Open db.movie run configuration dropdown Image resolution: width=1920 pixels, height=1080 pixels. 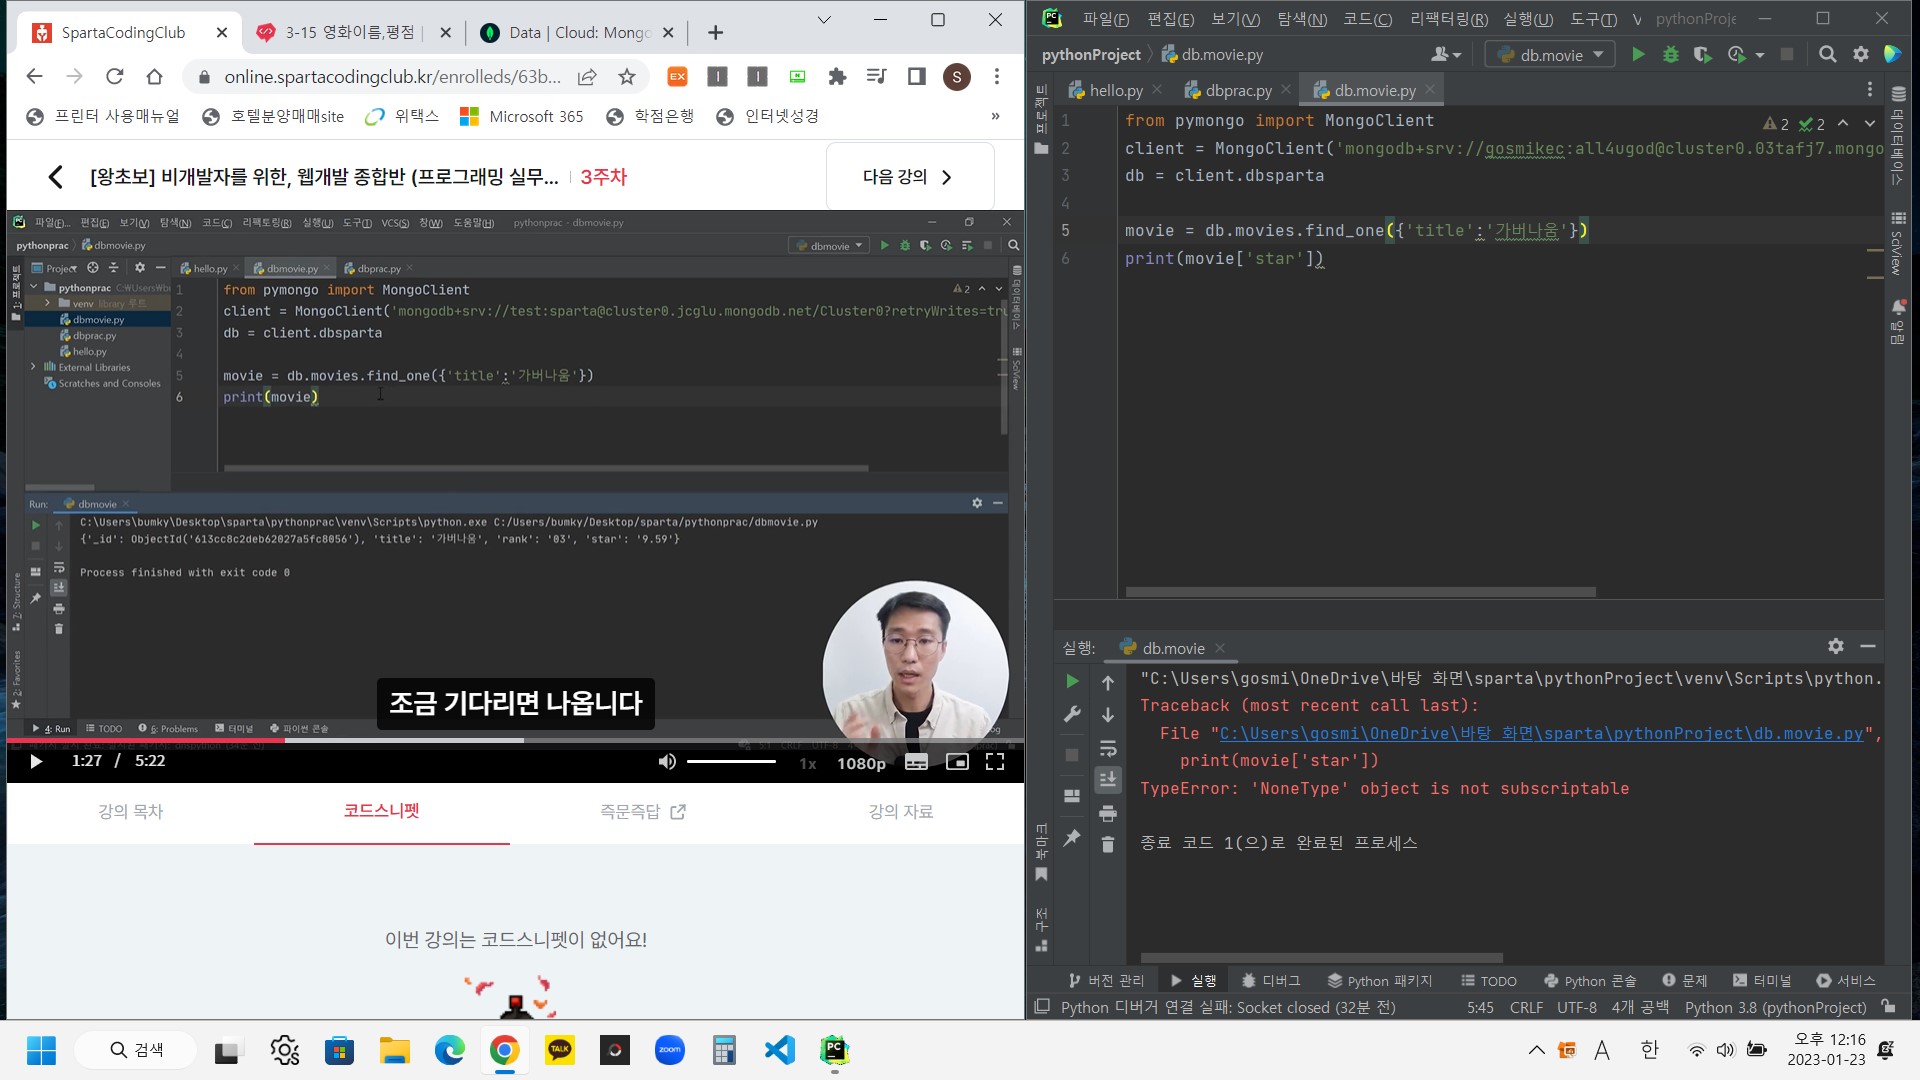[1550, 55]
